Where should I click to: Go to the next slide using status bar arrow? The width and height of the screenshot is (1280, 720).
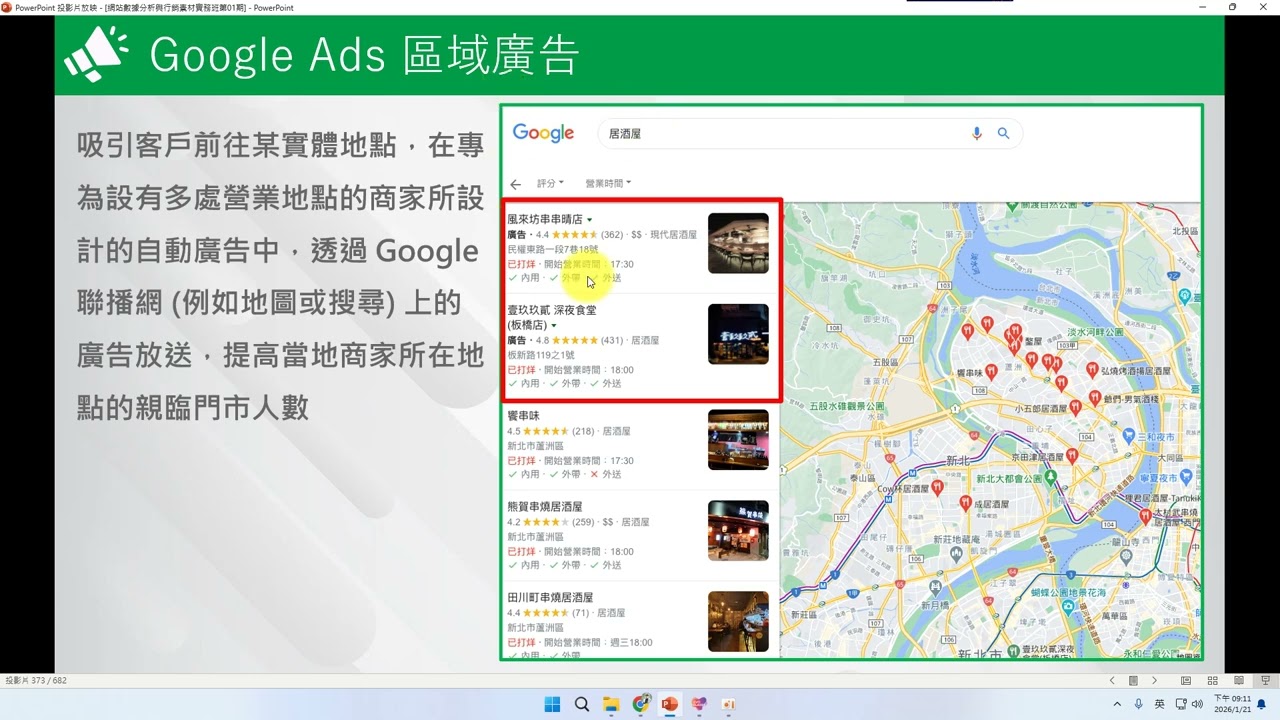pos(1154,680)
